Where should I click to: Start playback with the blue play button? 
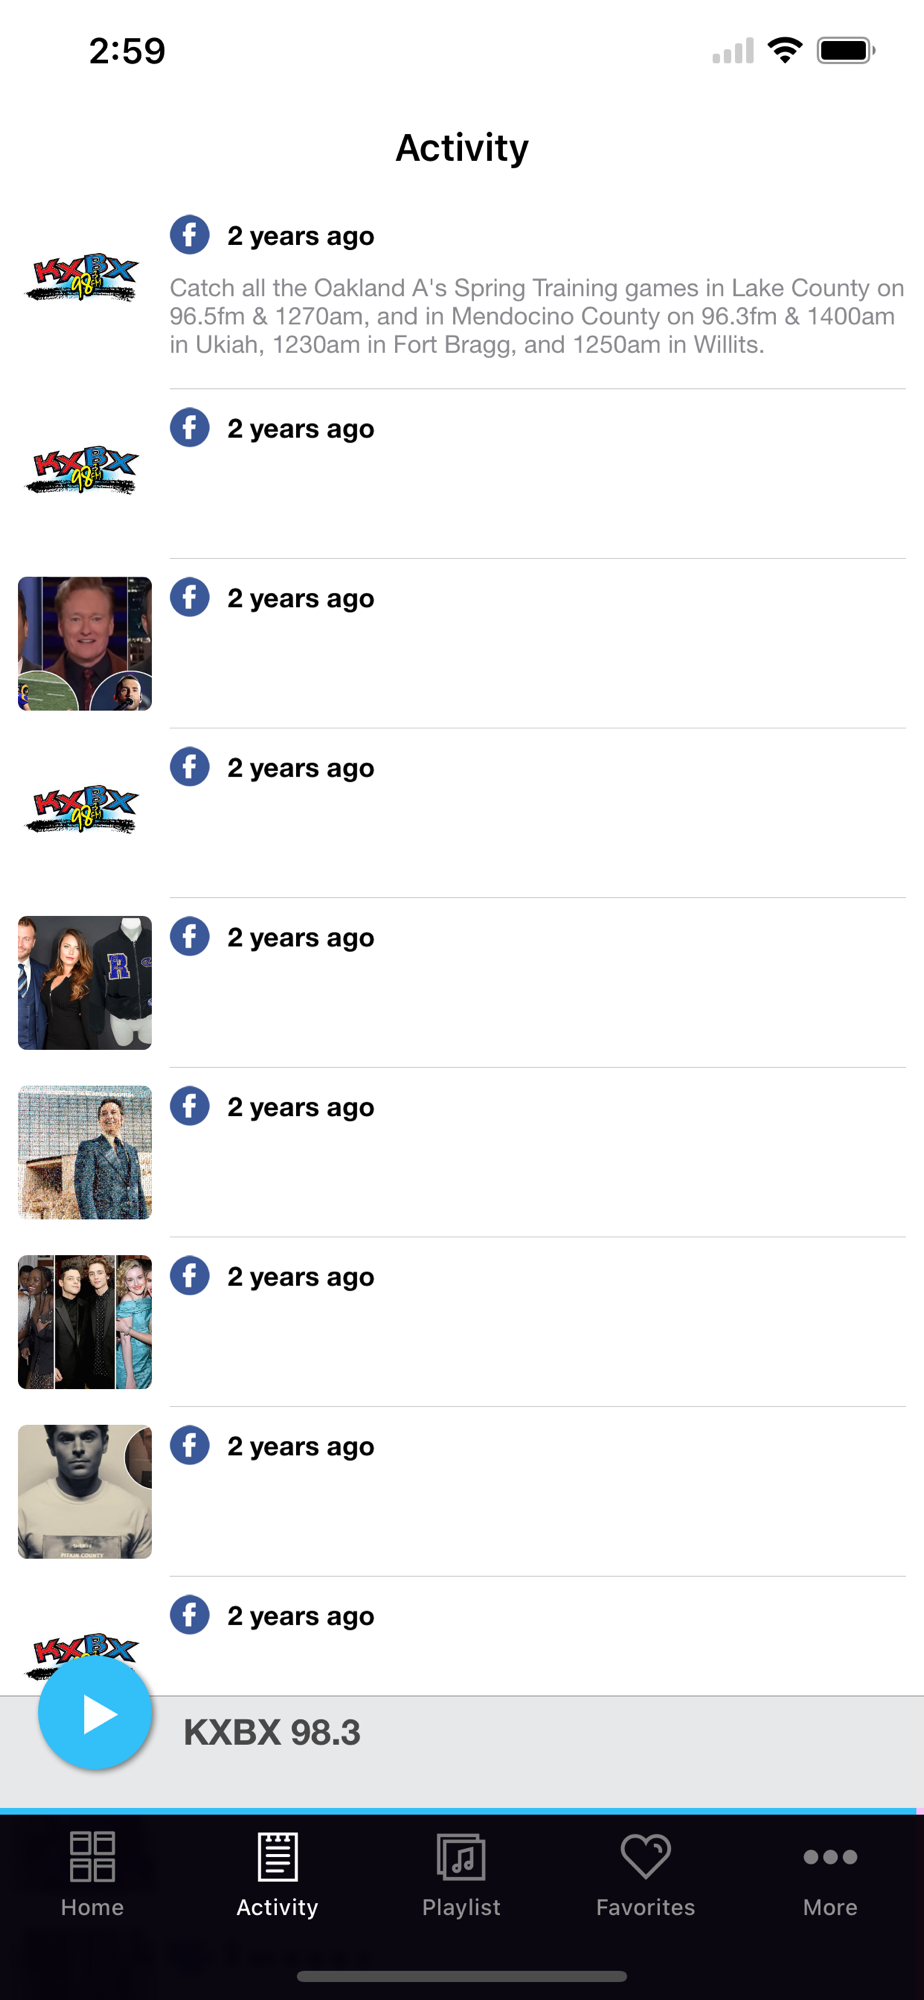[x=95, y=1714]
